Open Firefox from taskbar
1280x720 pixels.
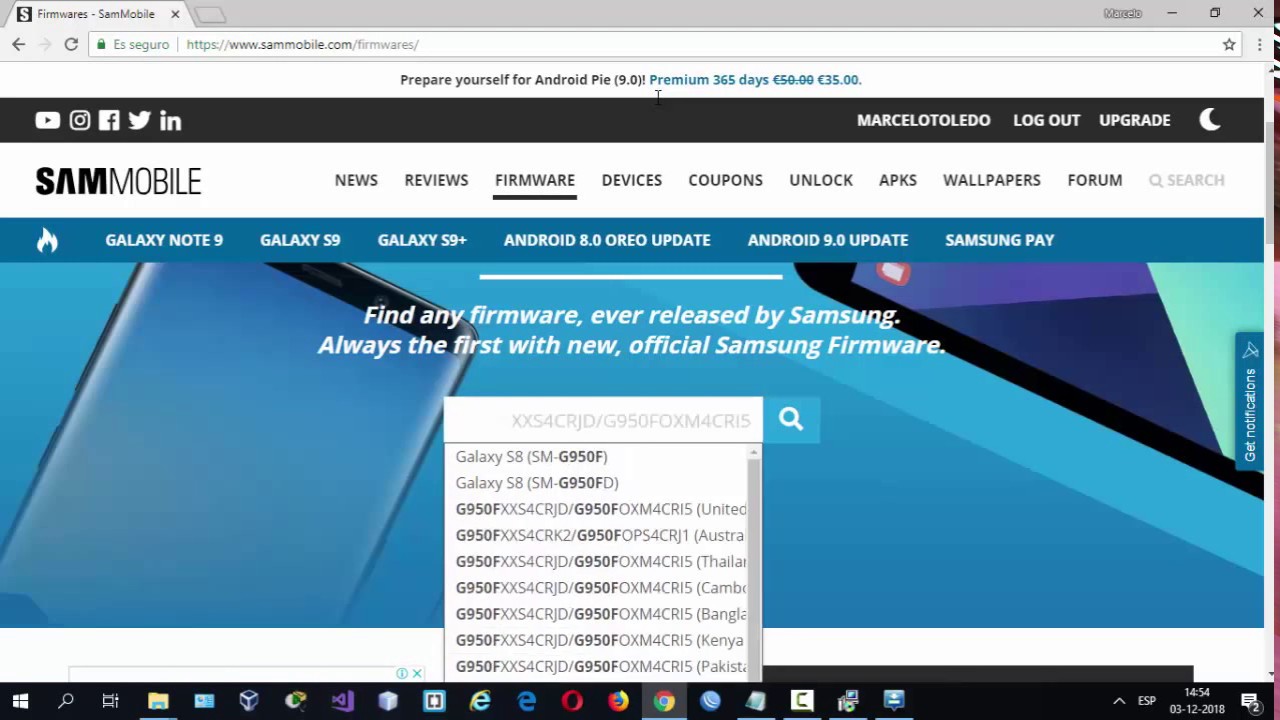[x=618, y=701]
